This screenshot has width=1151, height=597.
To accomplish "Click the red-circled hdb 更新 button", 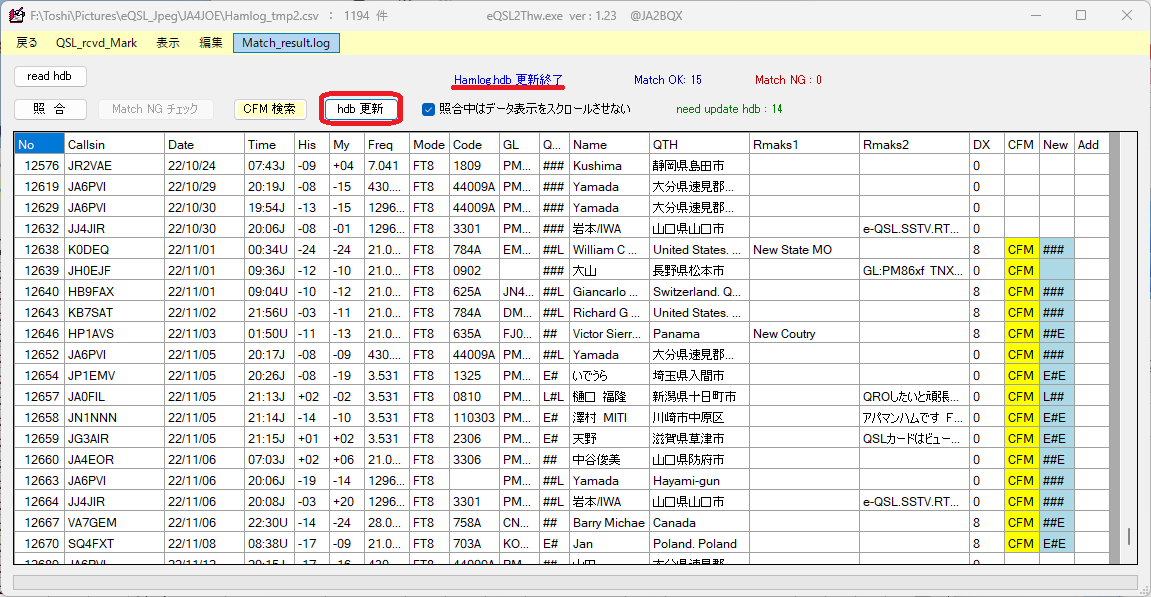I will tap(360, 109).
